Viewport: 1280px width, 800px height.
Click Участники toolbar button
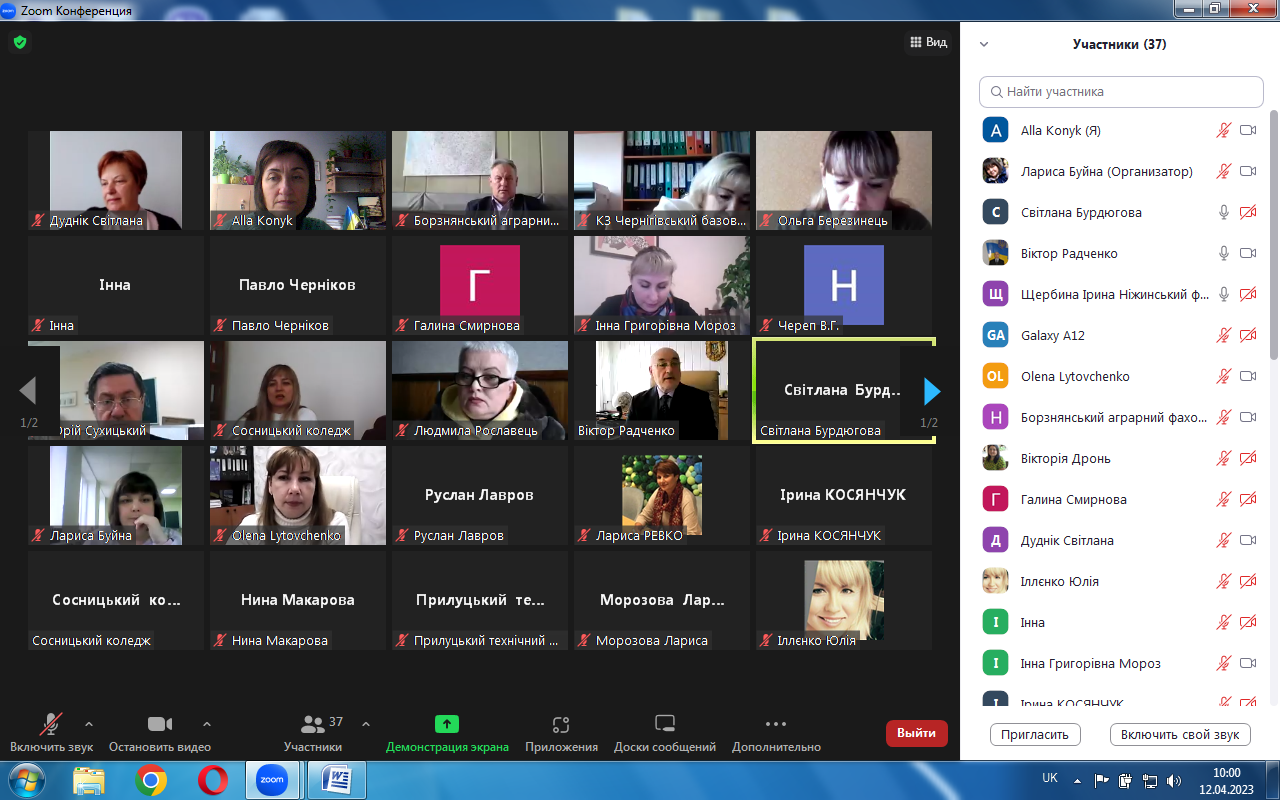313,733
